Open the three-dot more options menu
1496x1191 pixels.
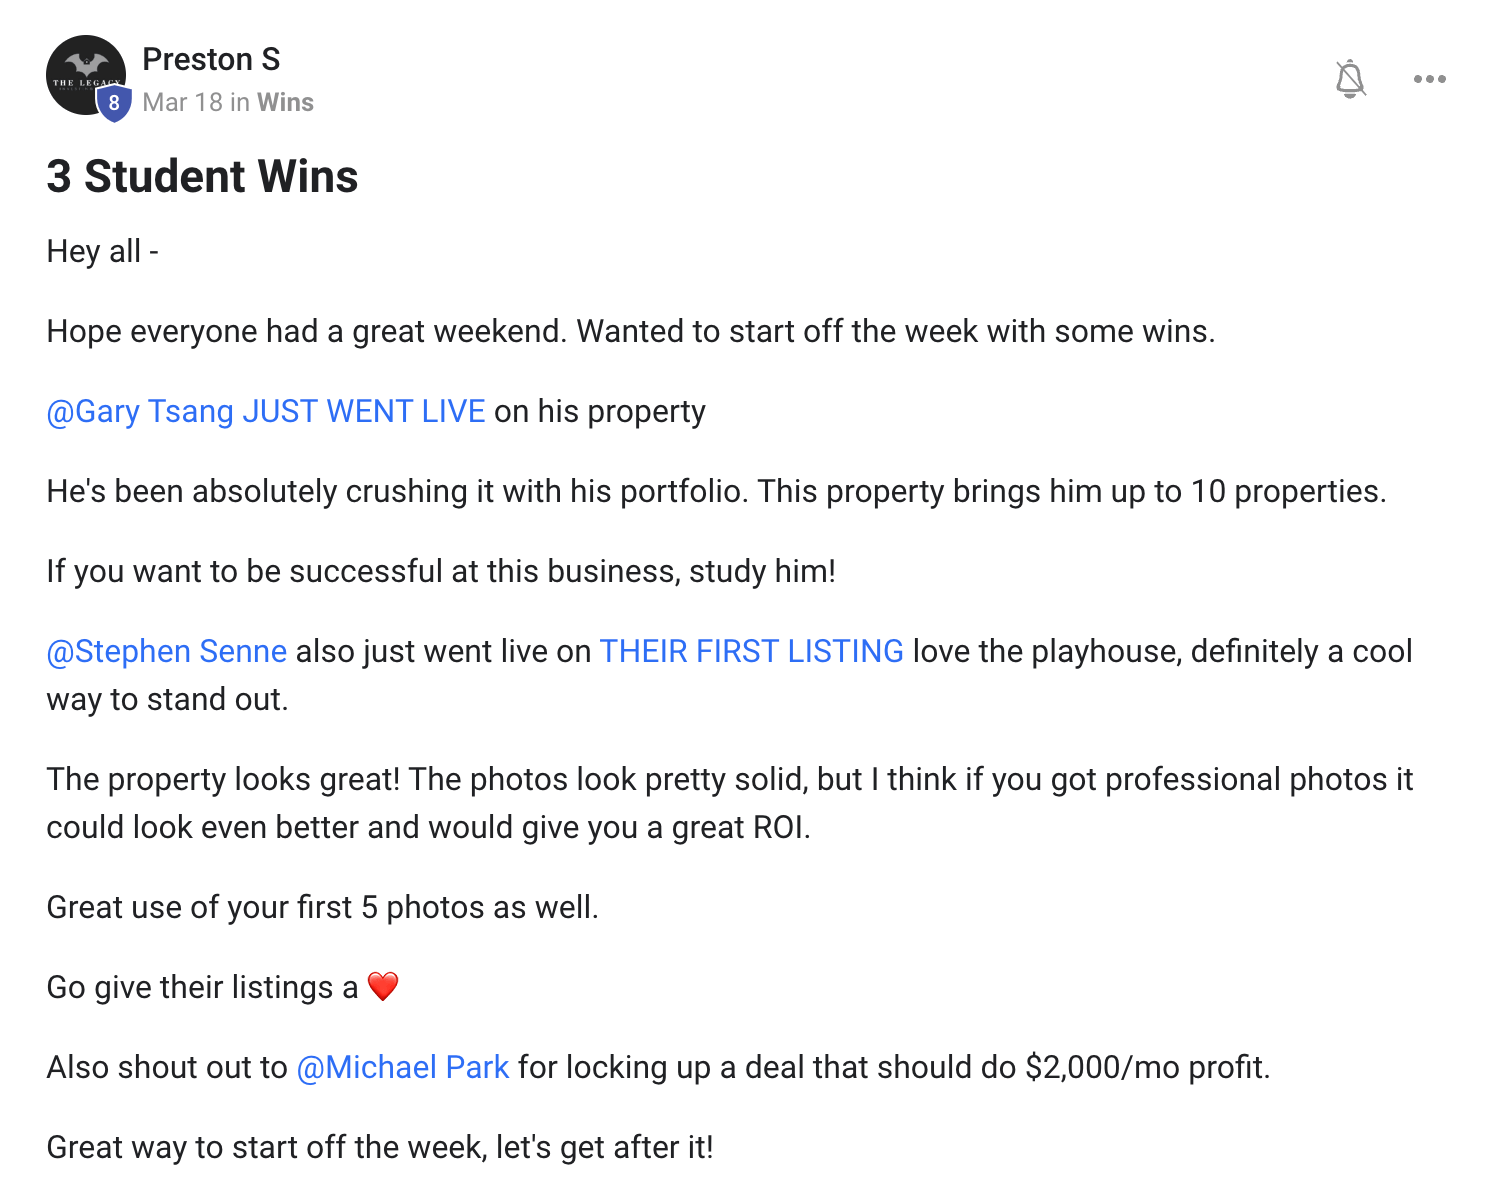(x=1429, y=79)
